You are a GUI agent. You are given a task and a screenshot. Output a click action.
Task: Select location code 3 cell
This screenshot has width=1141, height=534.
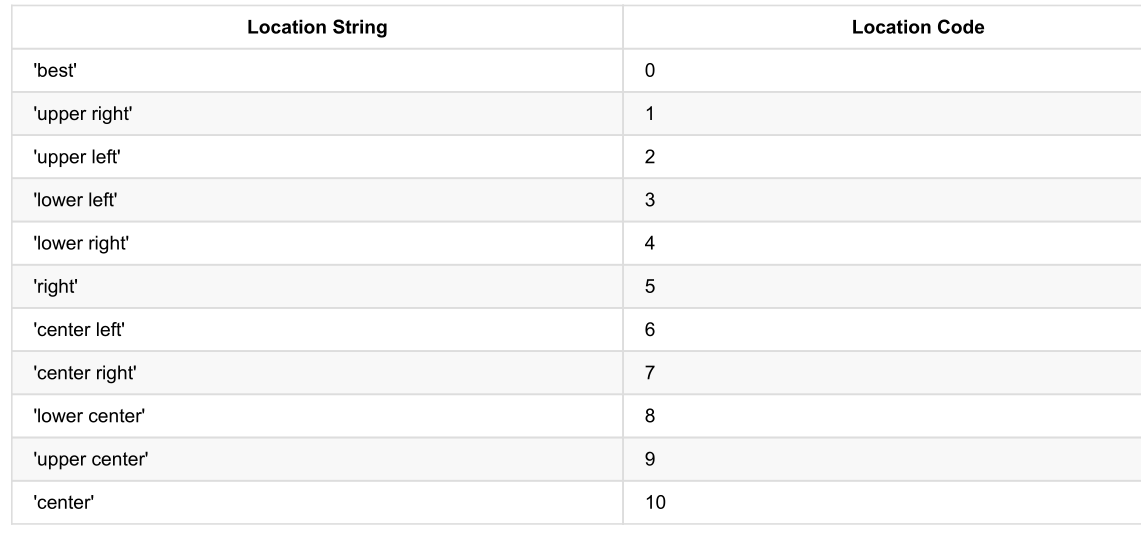(x=650, y=200)
